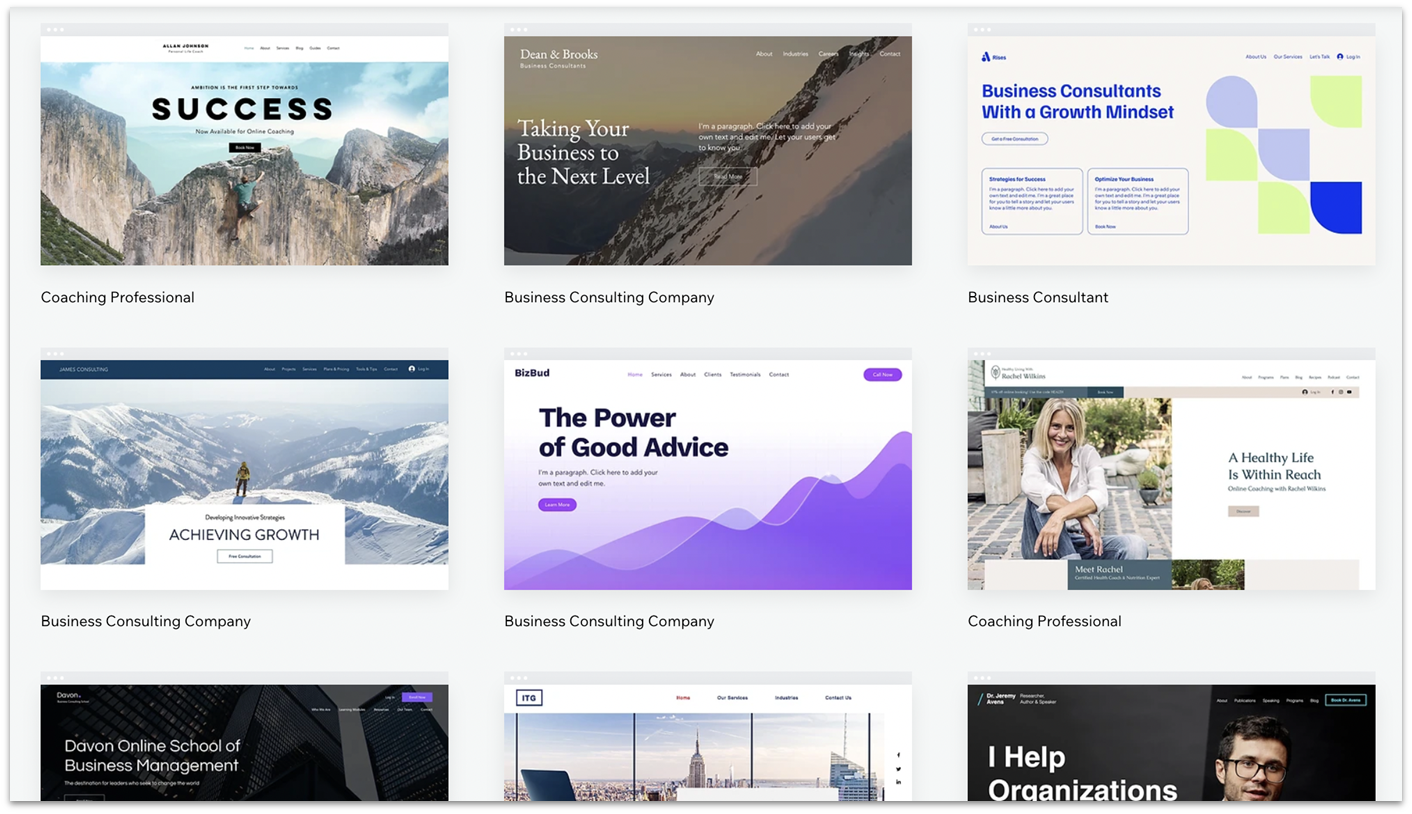Click the Rises logo icon
1412x814 pixels.
tap(986, 57)
